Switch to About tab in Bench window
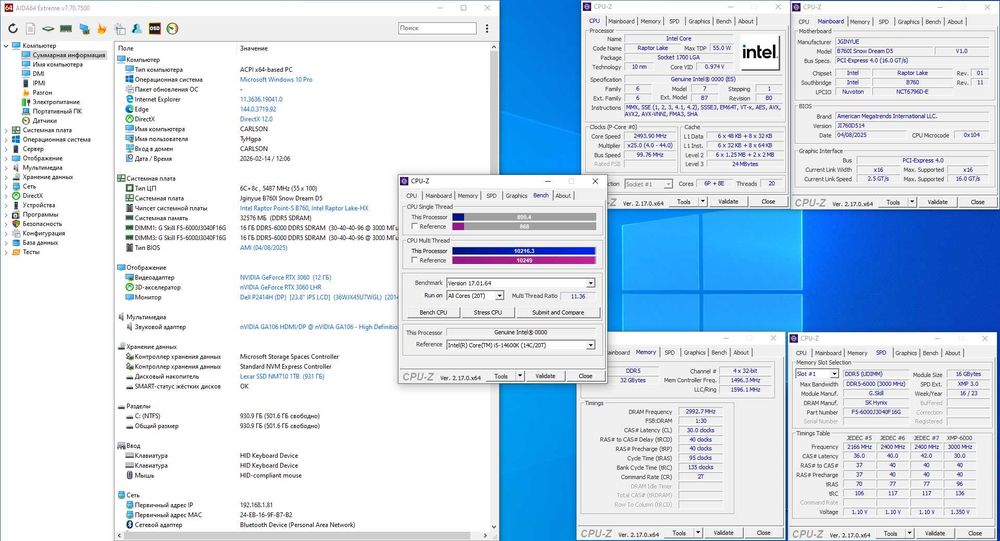1000x541 pixels. (x=562, y=196)
